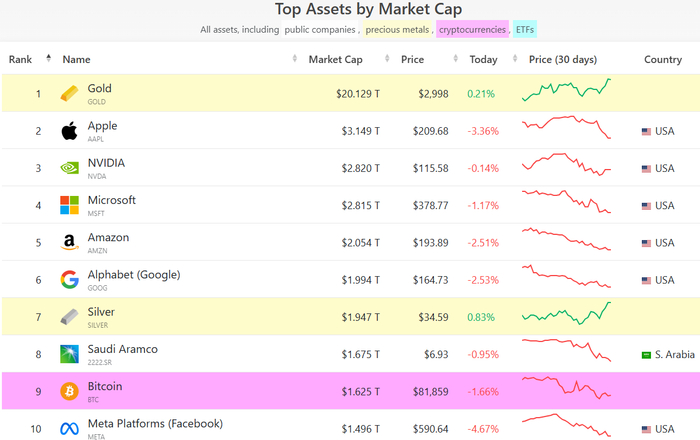Sort by Name column header
Viewport: 700px width, 440px height.
pos(76,59)
